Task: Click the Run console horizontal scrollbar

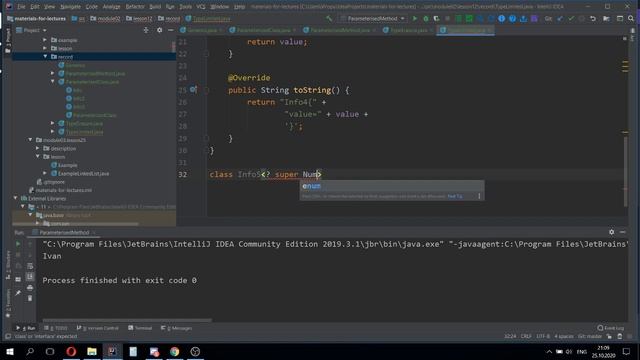Action: pyautogui.click(x=127, y=320)
